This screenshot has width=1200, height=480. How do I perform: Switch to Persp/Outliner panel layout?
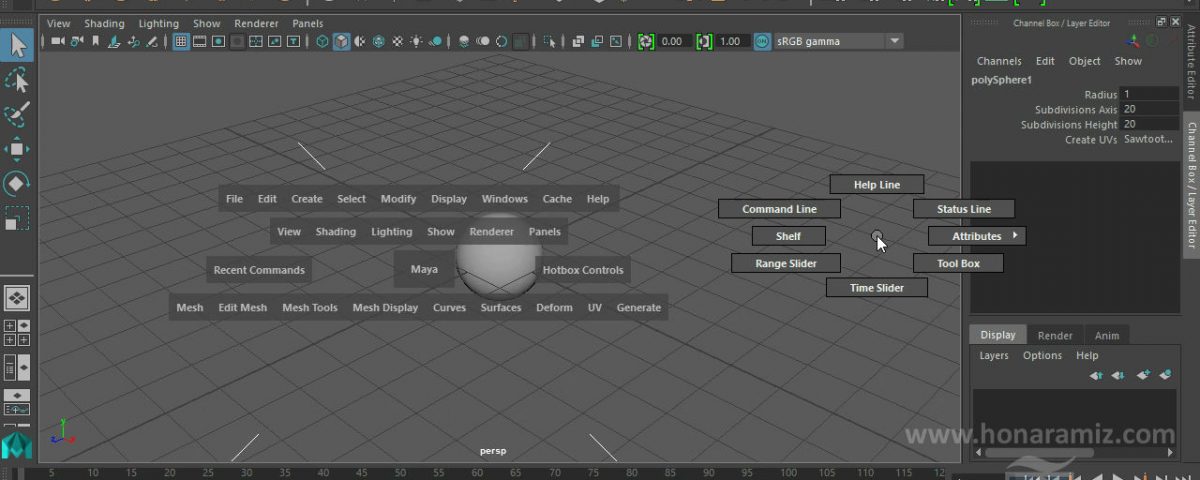tap(17, 367)
